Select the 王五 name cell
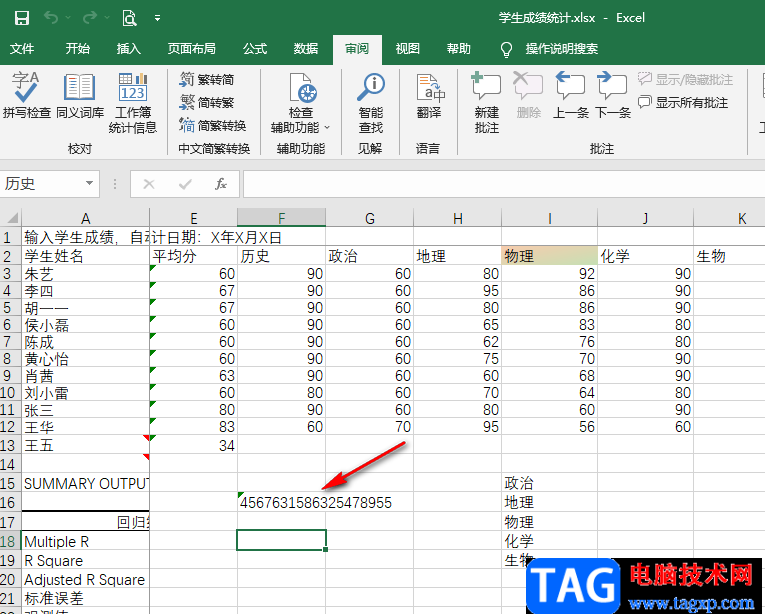This screenshot has height=614, width=765. [x=85, y=445]
